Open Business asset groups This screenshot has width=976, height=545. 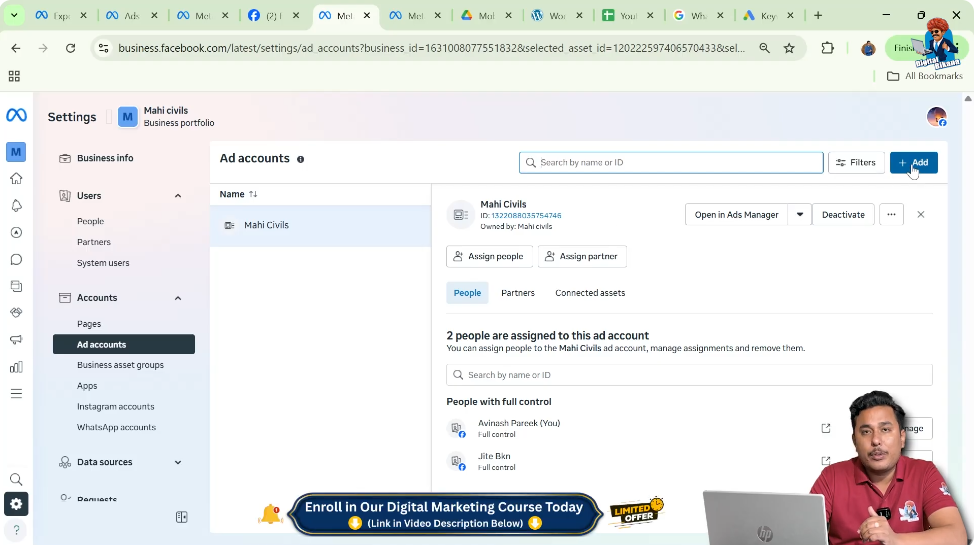click(120, 365)
